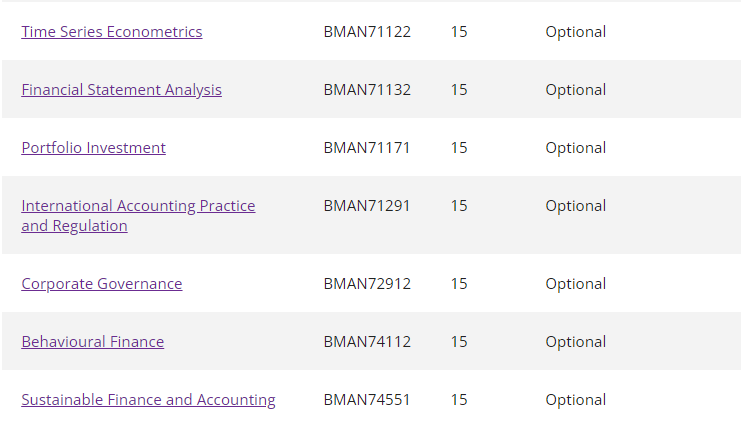The image size is (743, 431).
Task: Follow the Portfolio Investment course link
Action: point(93,148)
